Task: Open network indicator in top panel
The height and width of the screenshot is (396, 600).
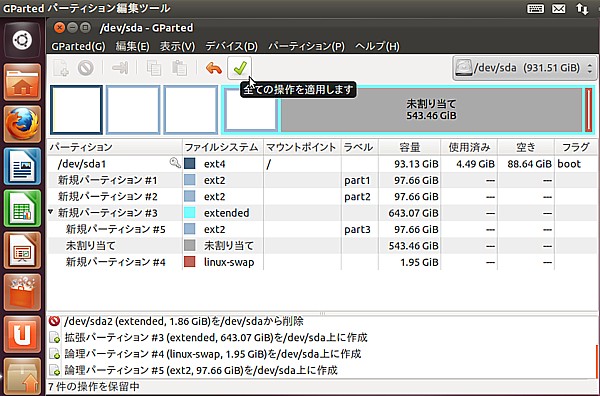Action: click(582, 8)
